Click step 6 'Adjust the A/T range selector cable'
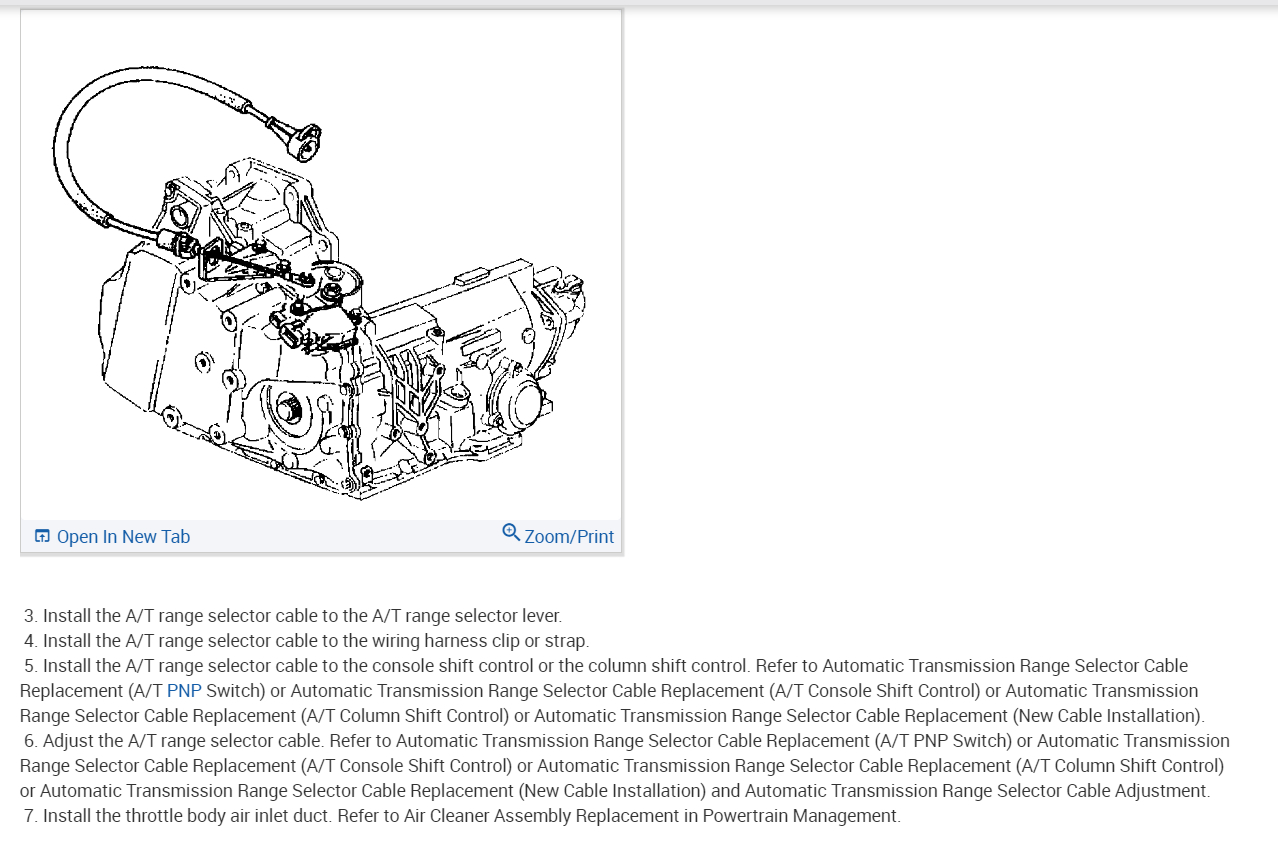1278x847 pixels. (x=624, y=766)
